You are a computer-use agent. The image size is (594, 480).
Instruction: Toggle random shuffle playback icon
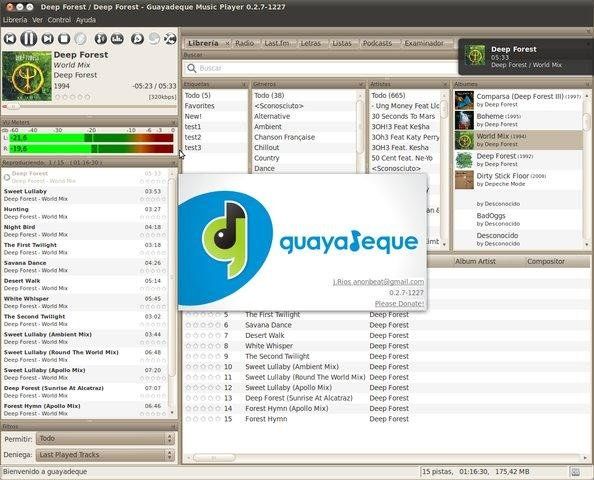(x=170, y=39)
